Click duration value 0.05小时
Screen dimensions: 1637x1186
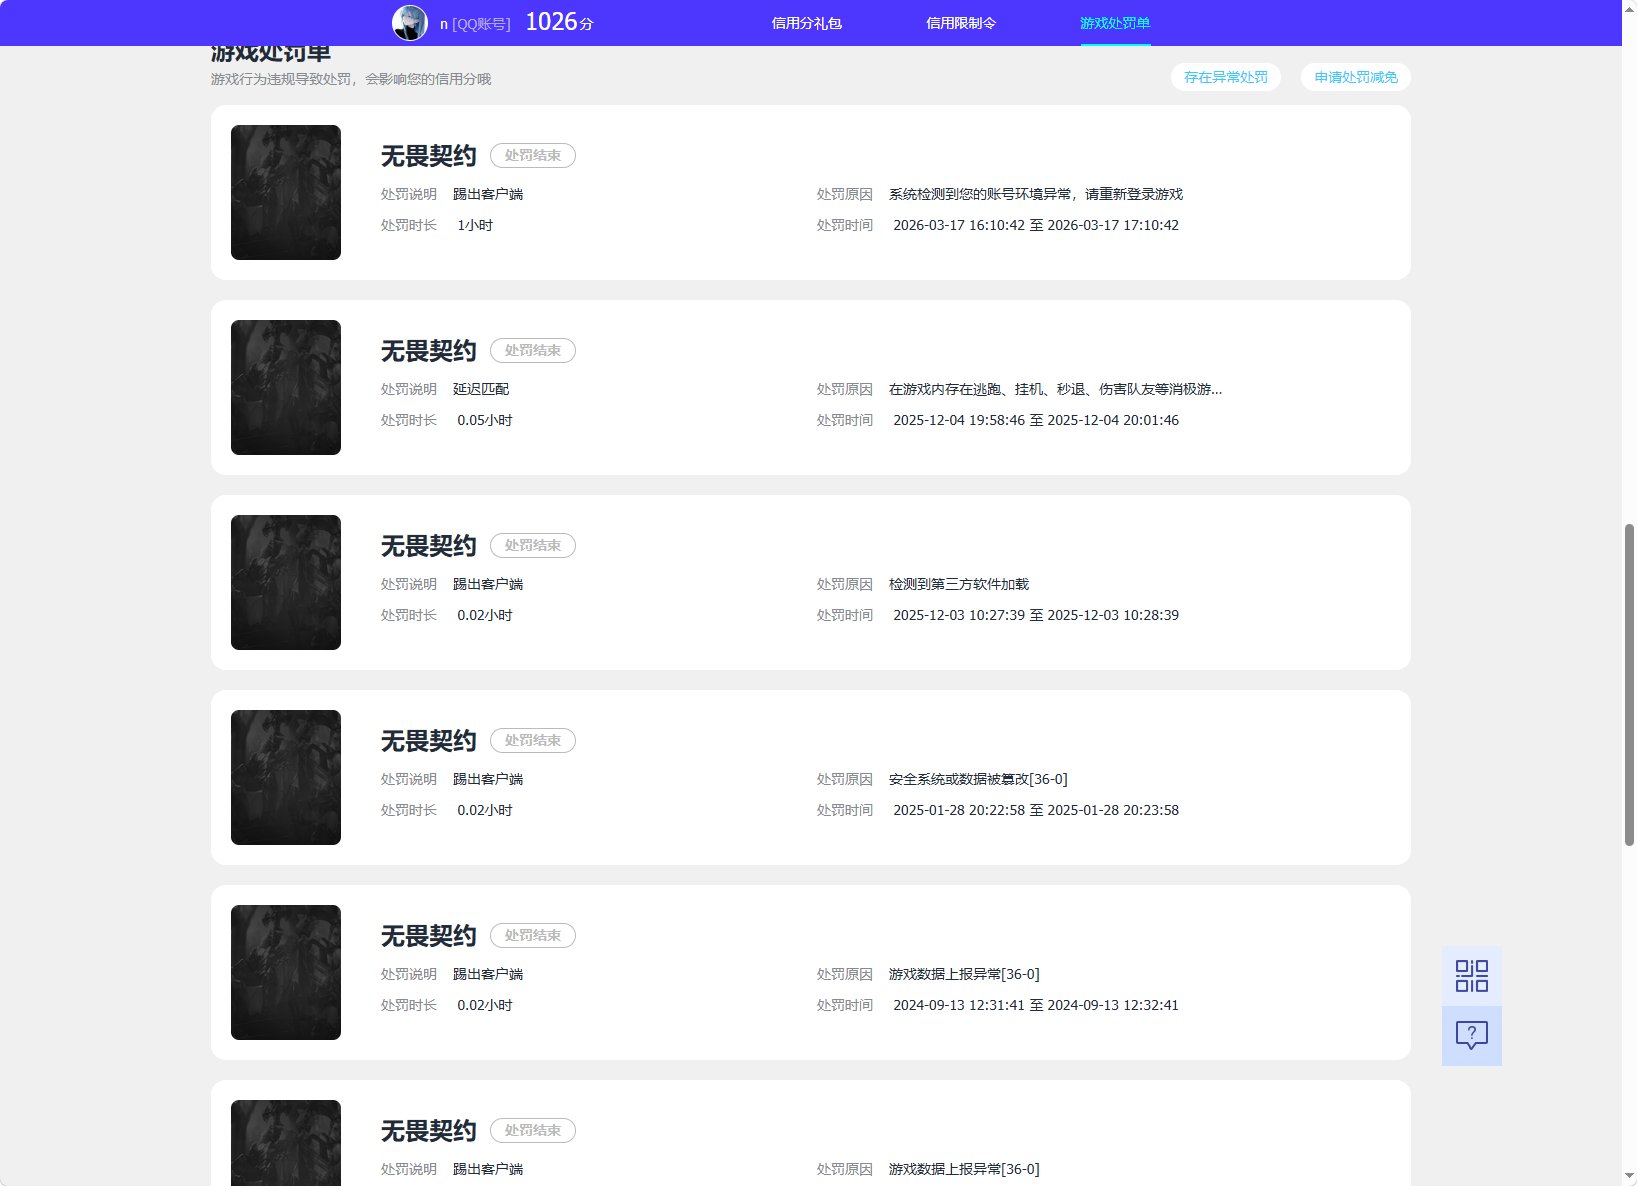pyautogui.click(x=485, y=420)
